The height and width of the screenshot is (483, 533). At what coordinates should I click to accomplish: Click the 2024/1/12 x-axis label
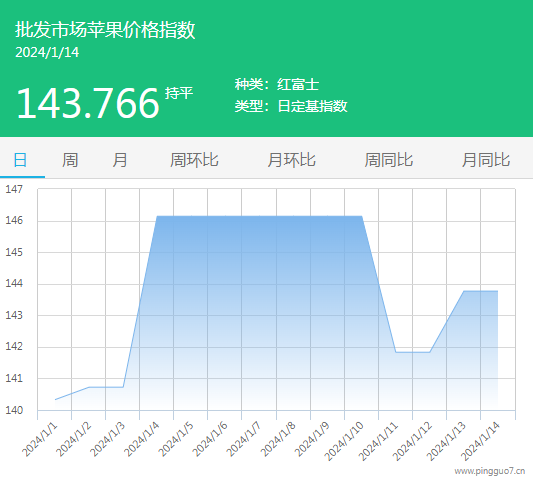click(412, 441)
